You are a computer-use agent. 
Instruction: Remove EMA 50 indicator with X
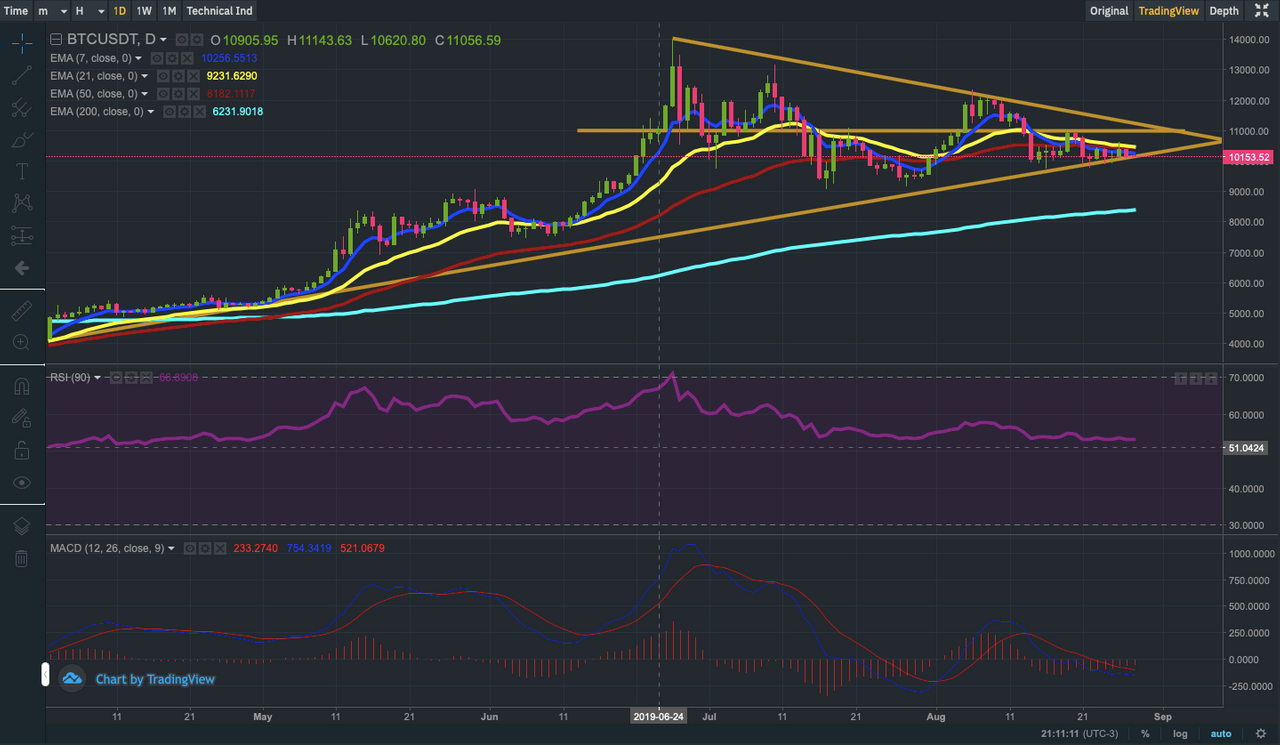click(x=193, y=94)
